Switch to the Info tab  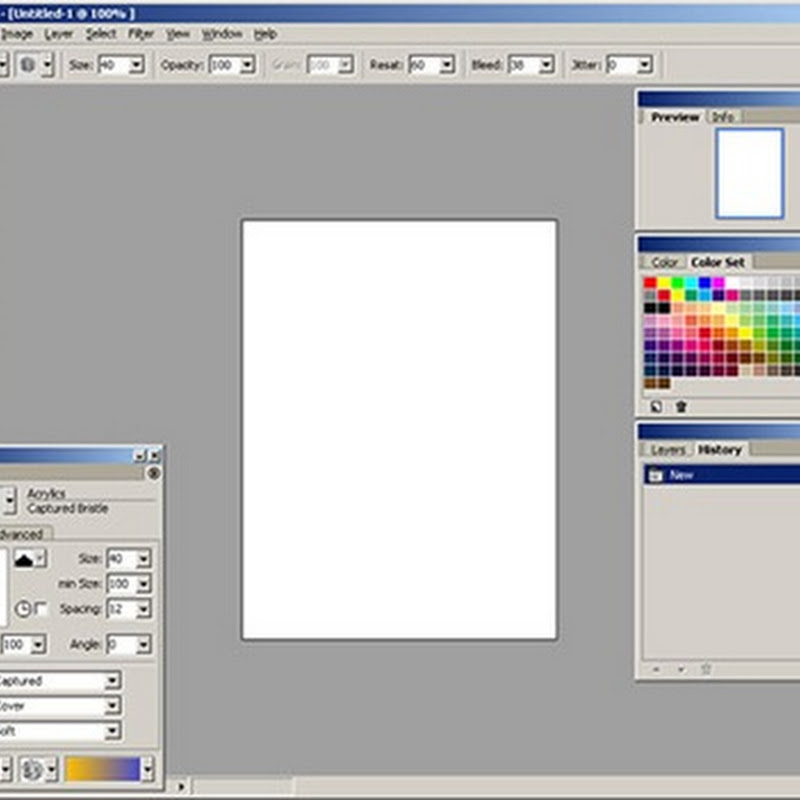(722, 117)
